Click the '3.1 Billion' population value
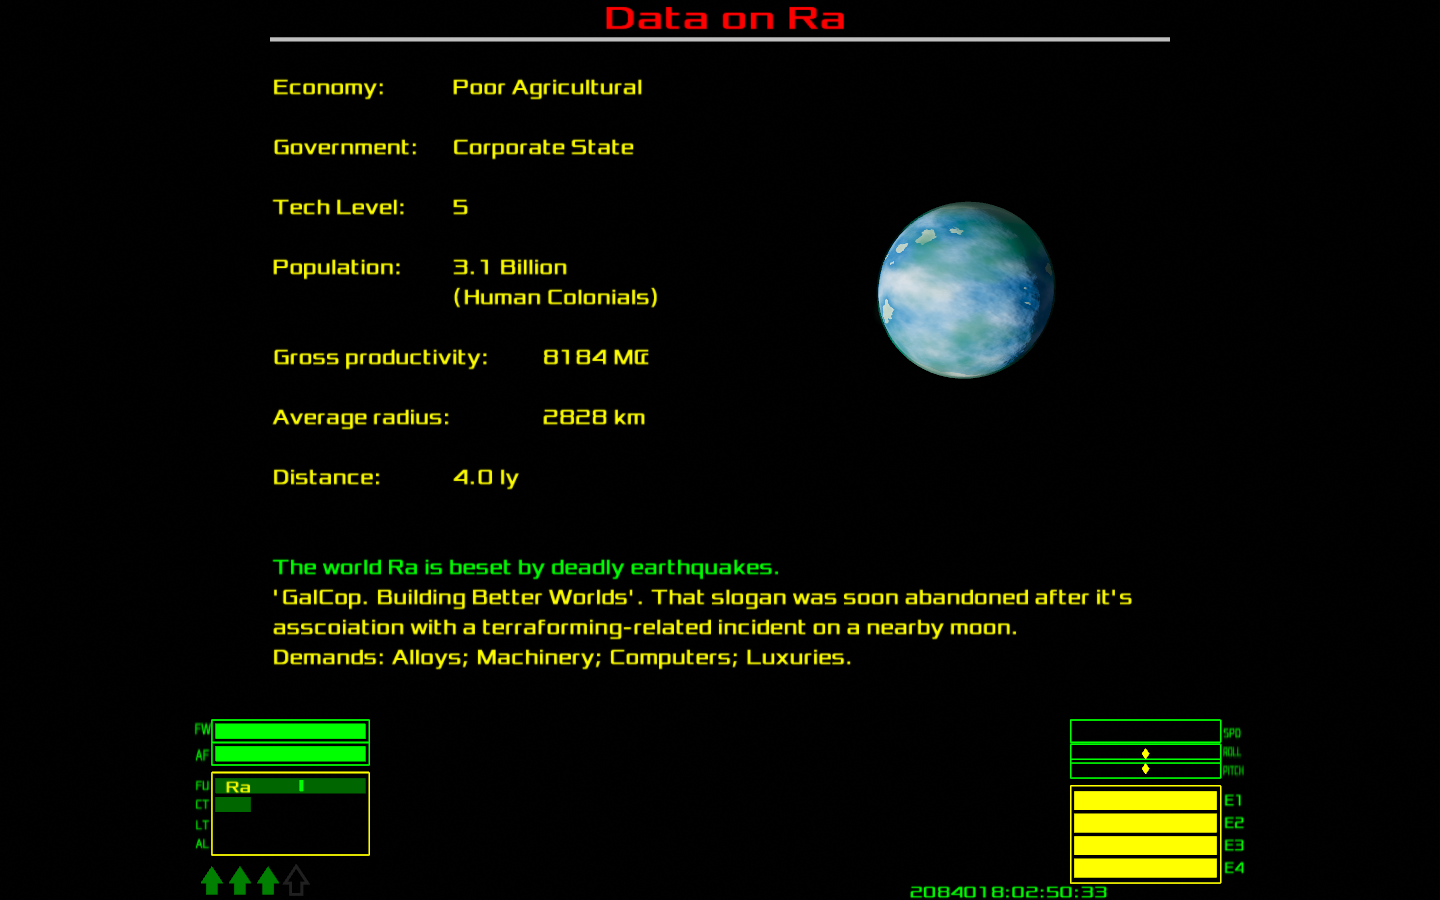The width and height of the screenshot is (1440, 900). [x=510, y=267]
